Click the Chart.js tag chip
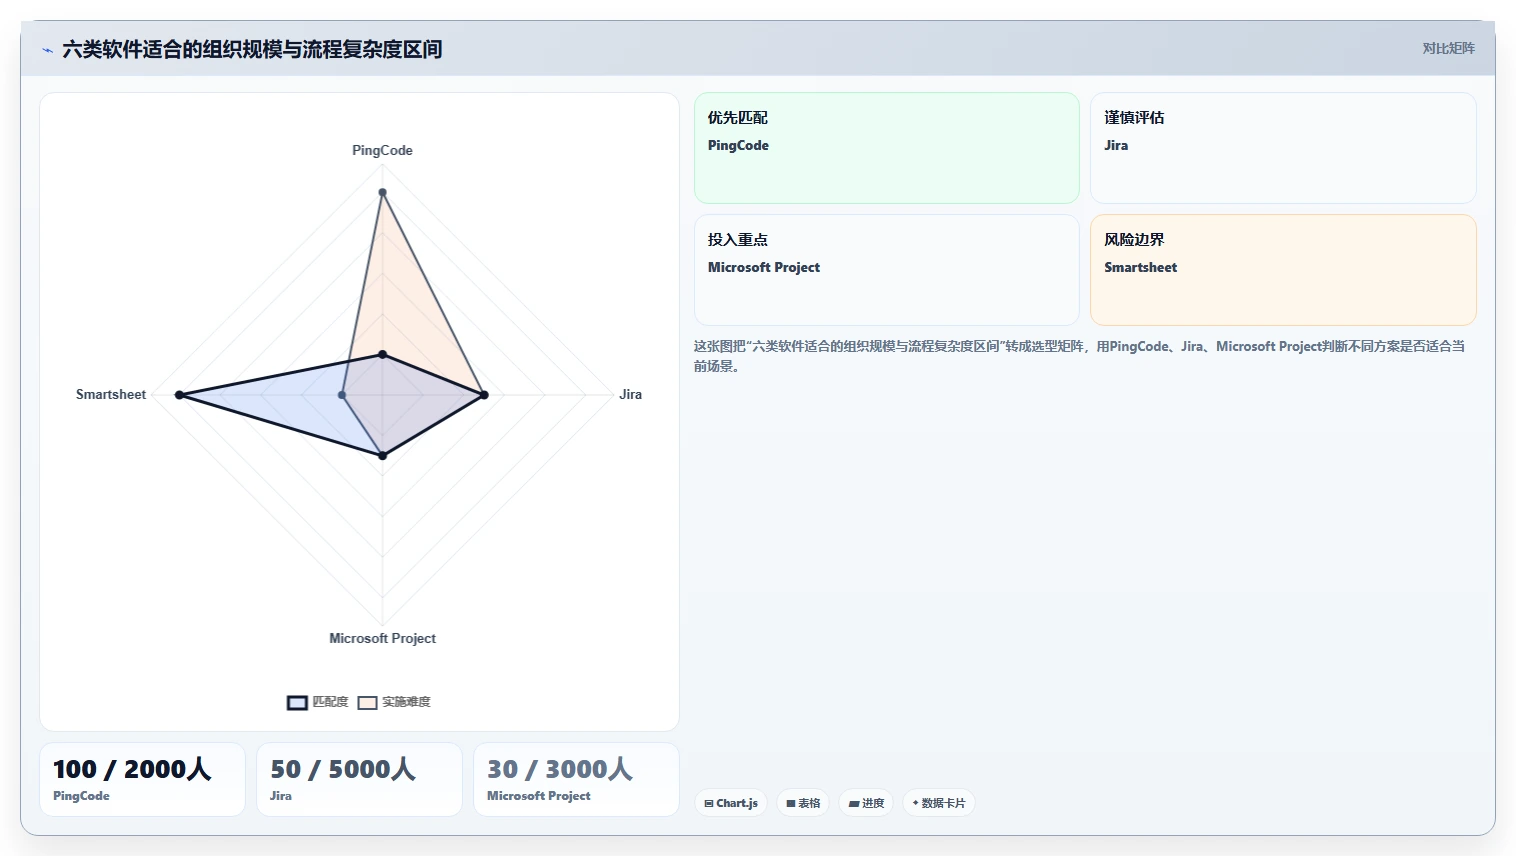Image resolution: width=1516 pixels, height=856 pixels. pos(731,803)
